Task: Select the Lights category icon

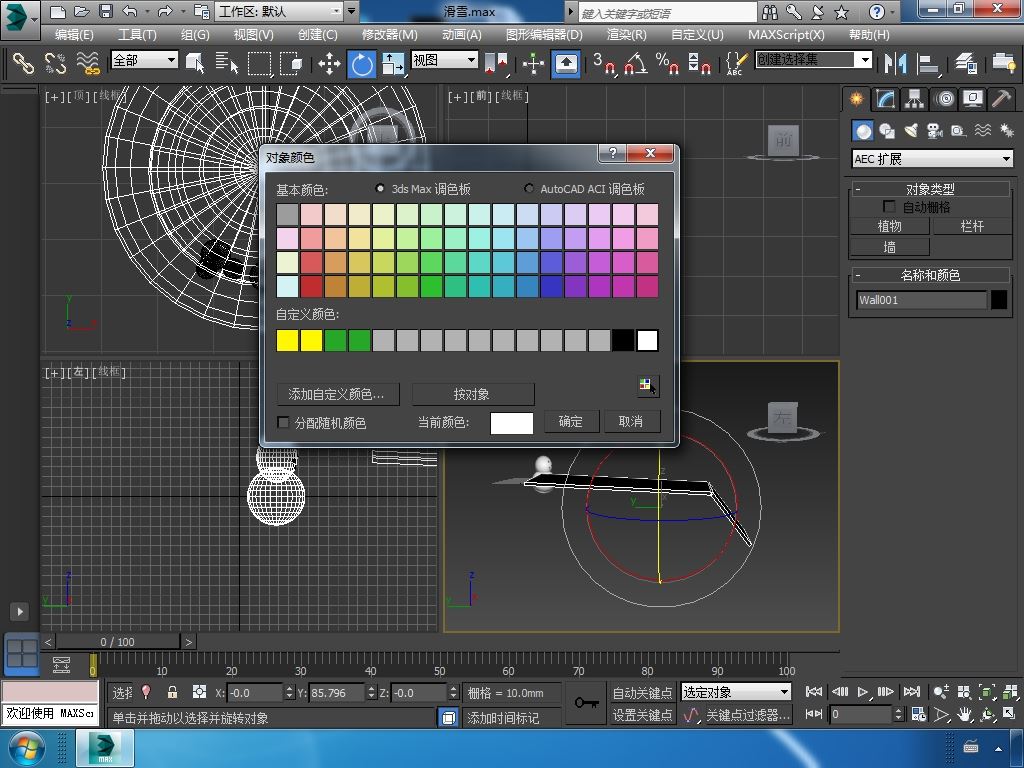Action: [x=911, y=131]
